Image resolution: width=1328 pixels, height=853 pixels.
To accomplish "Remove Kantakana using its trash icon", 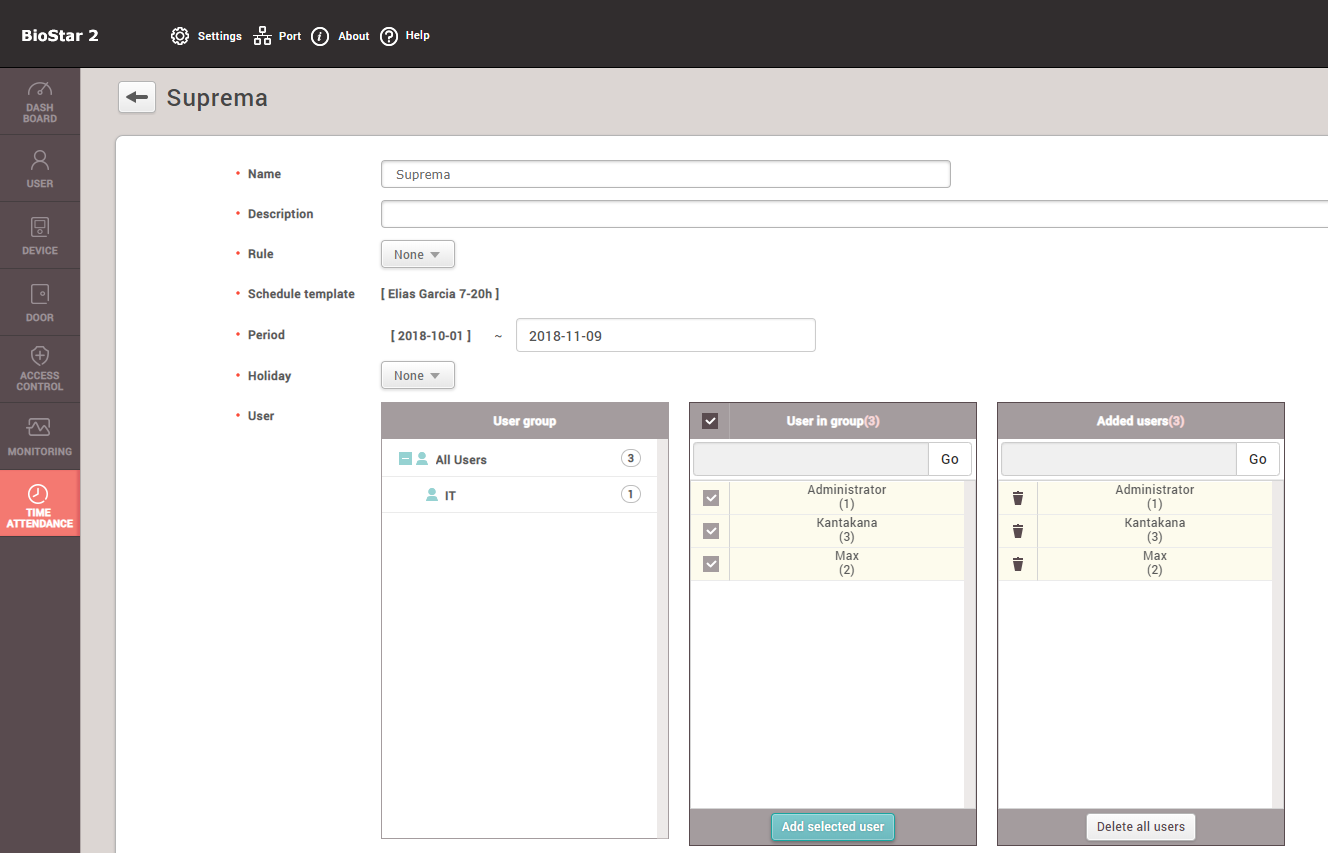I will click(x=1018, y=531).
